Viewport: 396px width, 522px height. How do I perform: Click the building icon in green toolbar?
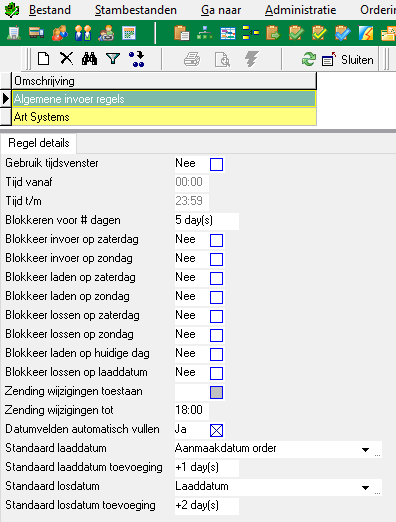coord(14,33)
